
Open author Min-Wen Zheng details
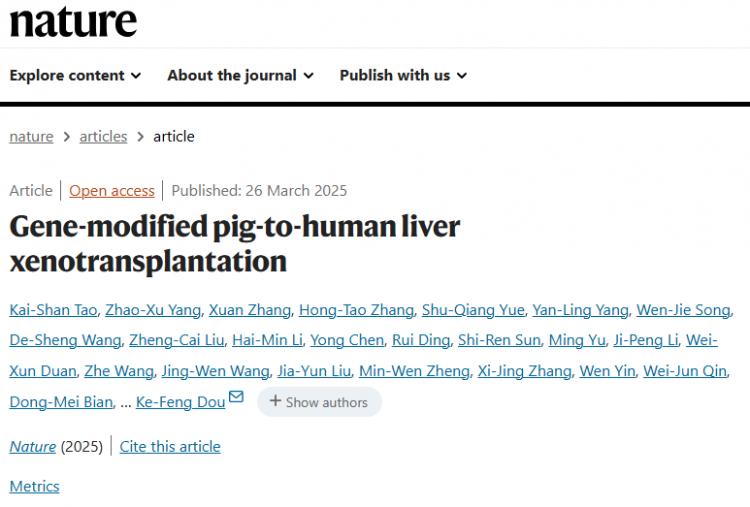click(414, 371)
